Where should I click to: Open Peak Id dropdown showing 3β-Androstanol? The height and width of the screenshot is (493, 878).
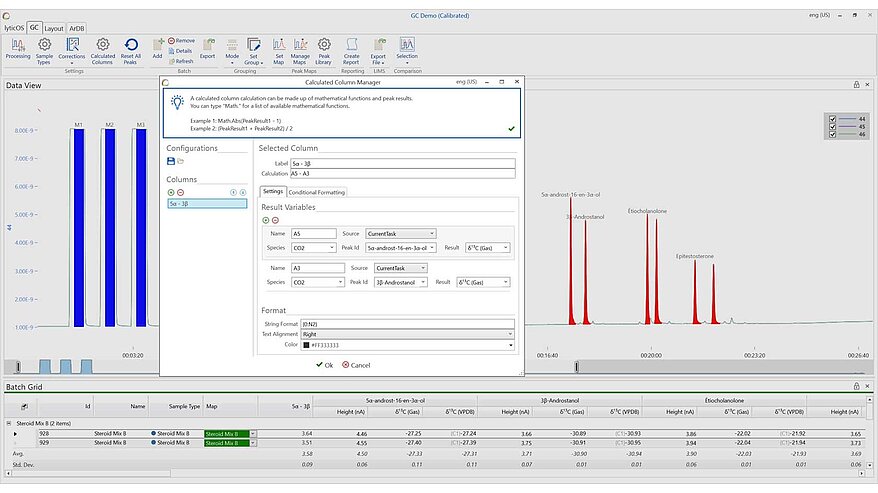399,282
